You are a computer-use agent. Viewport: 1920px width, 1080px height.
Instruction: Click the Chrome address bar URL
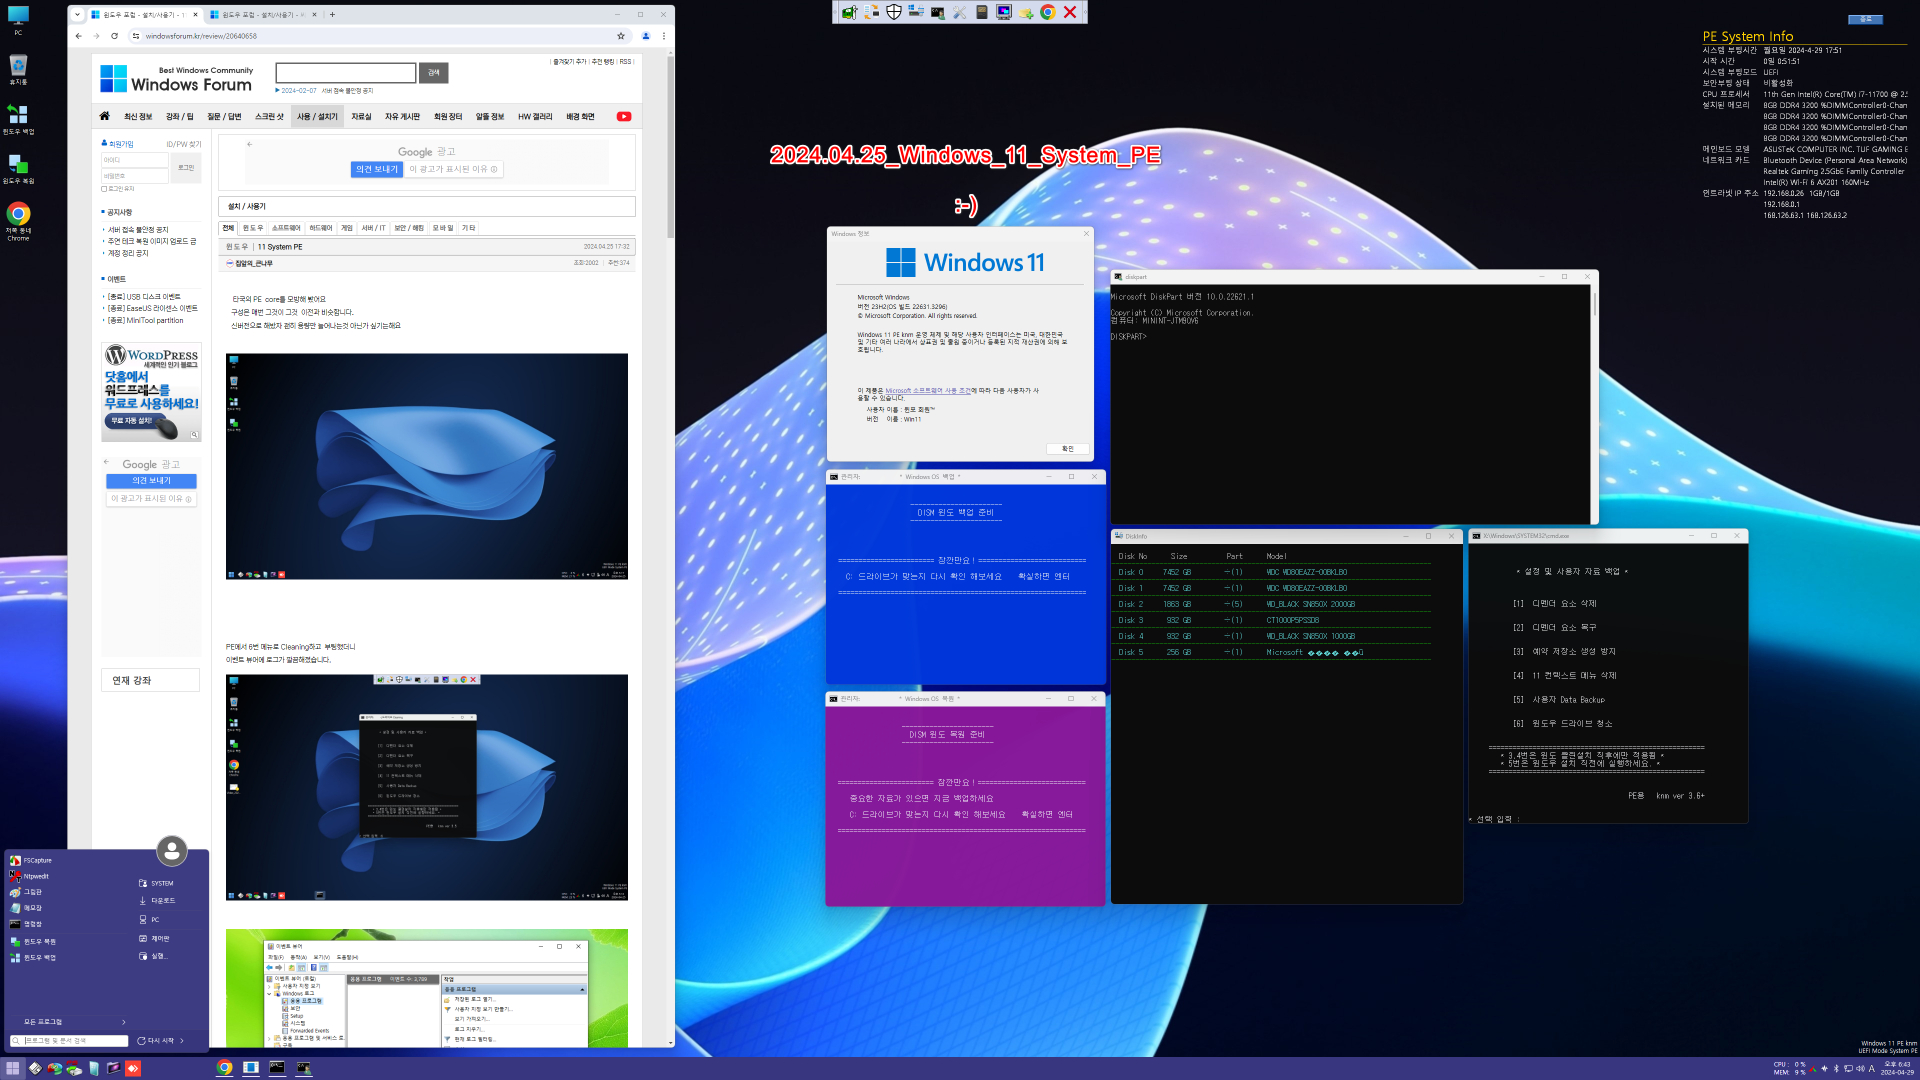click(x=201, y=36)
